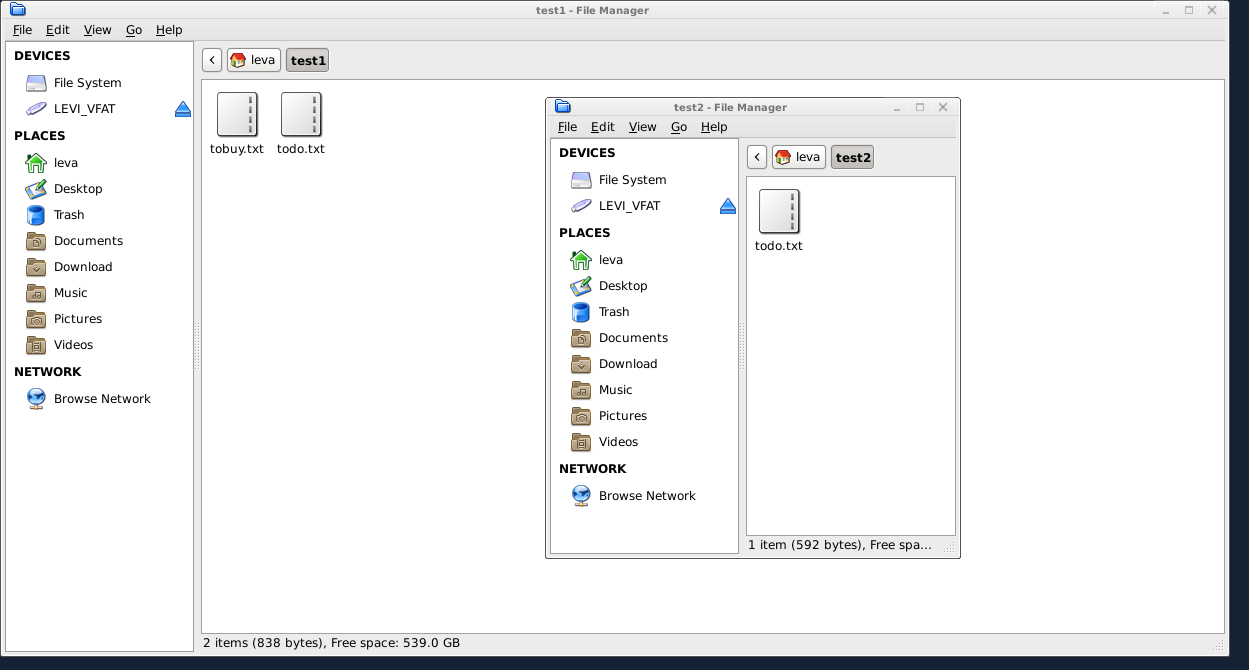Open the Music folder in test2 sidebar
This screenshot has width=1249, height=670.
click(x=615, y=390)
